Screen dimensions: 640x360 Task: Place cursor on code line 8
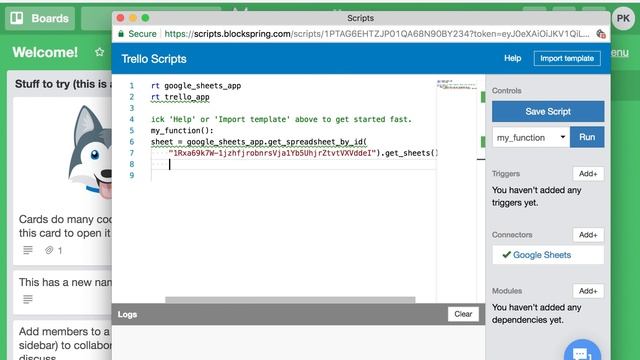click(293, 164)
